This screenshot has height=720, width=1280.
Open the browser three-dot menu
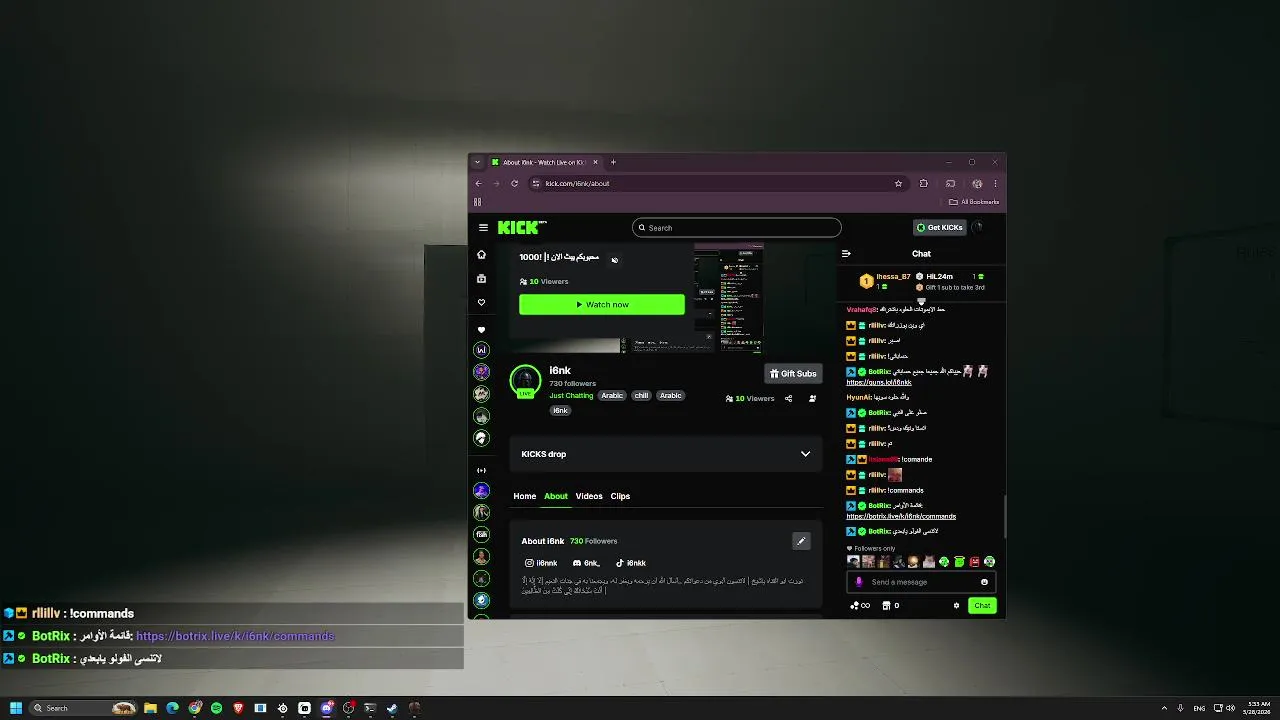pos(995,183)
